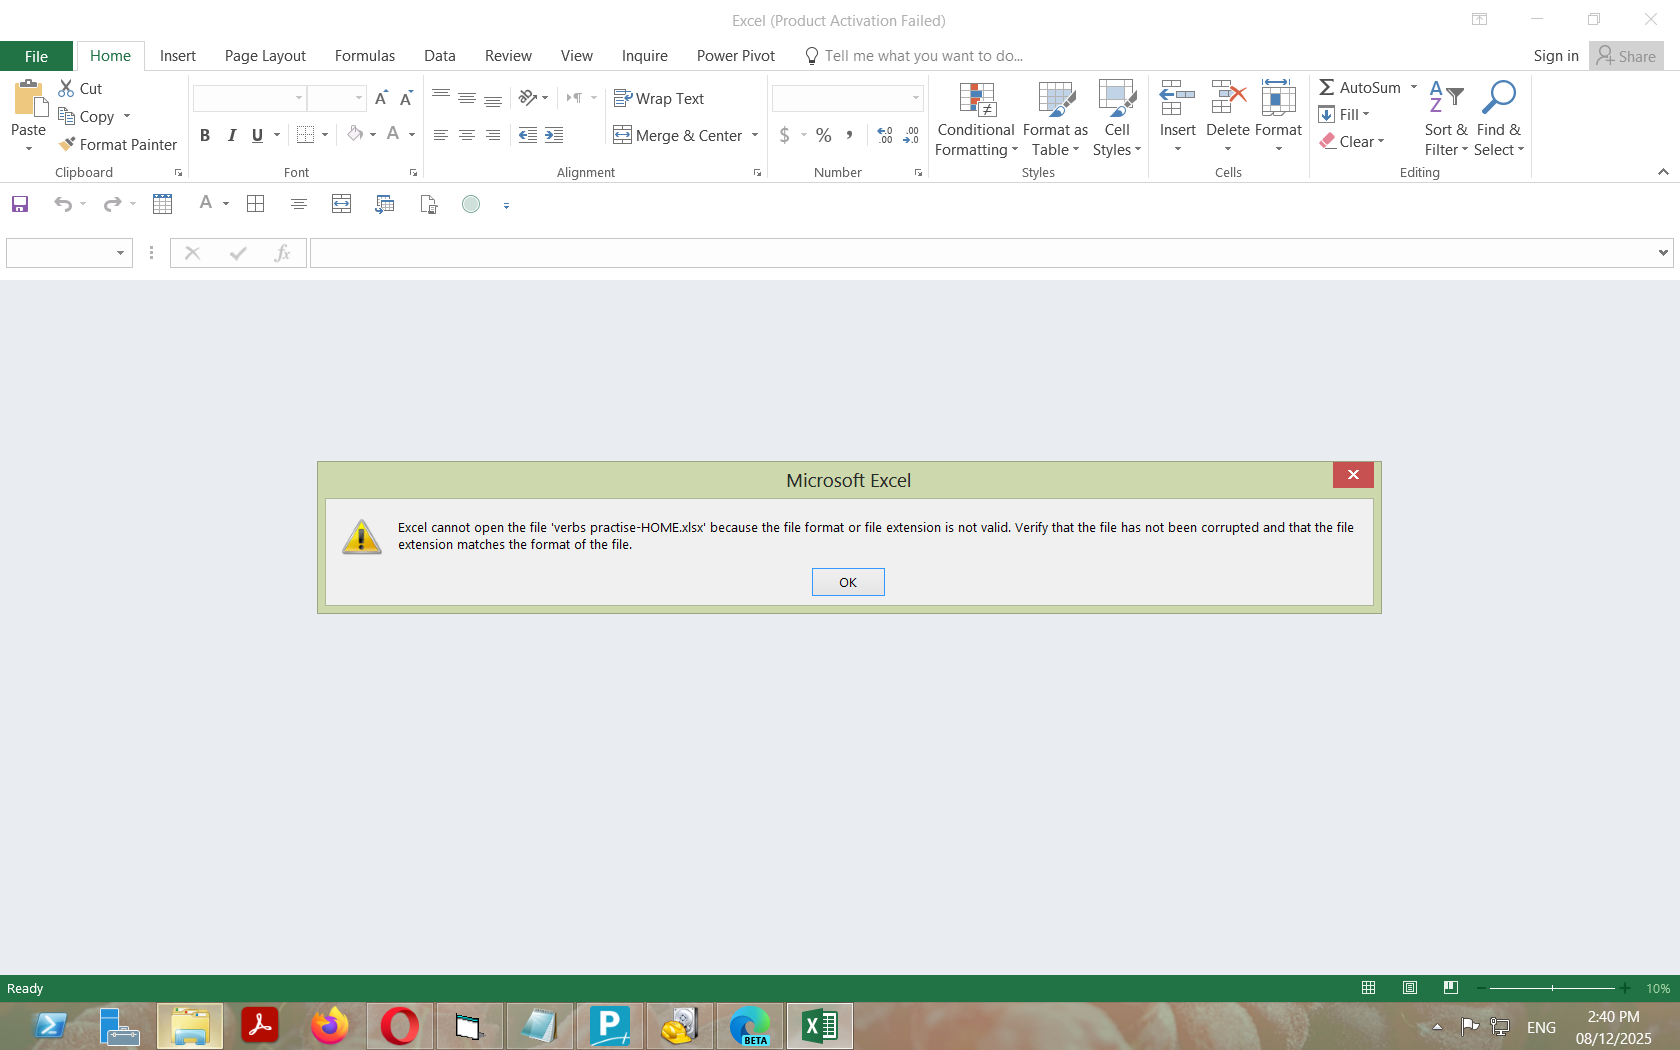Expand the Name Box dropdown
This screenshot has width=1680, height=1050.
tap(120, 253)
